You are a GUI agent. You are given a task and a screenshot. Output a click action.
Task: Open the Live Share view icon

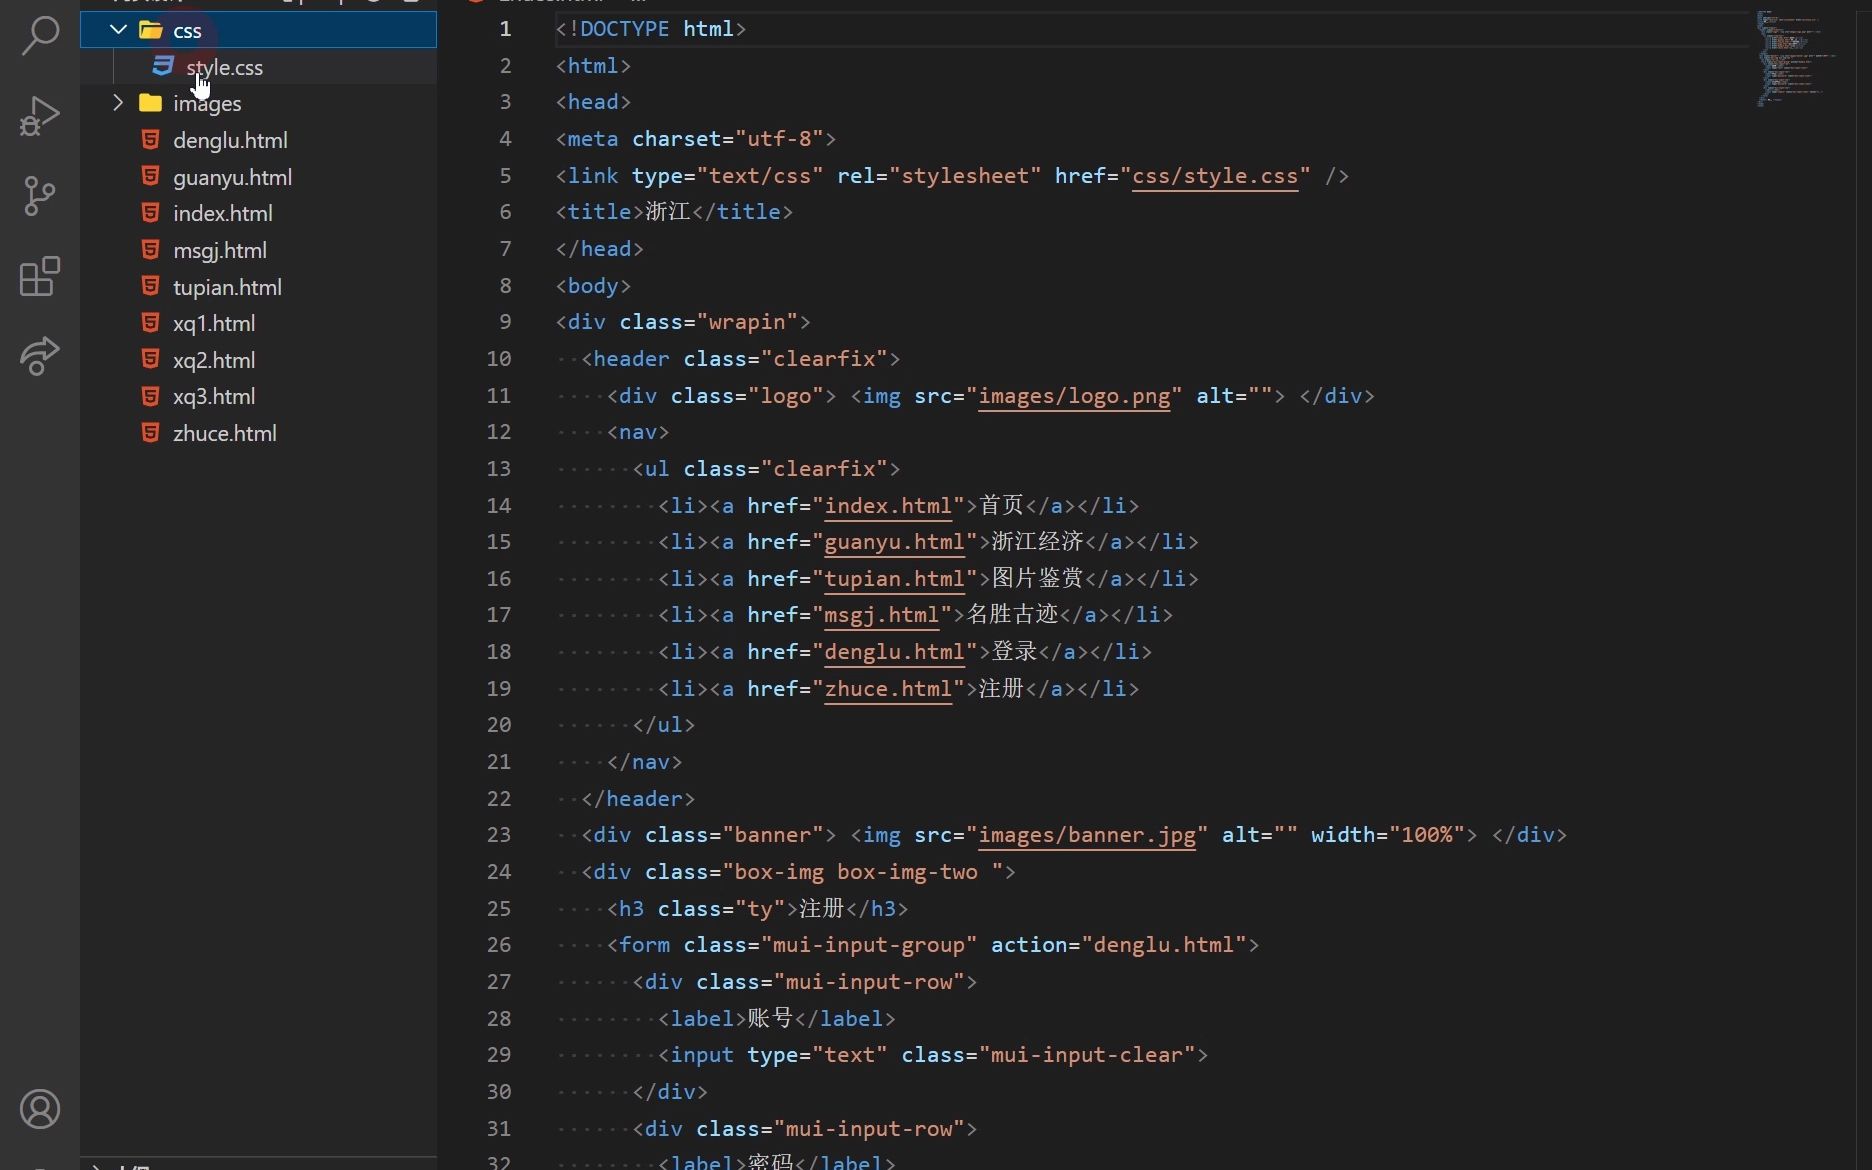click(40, 356)
